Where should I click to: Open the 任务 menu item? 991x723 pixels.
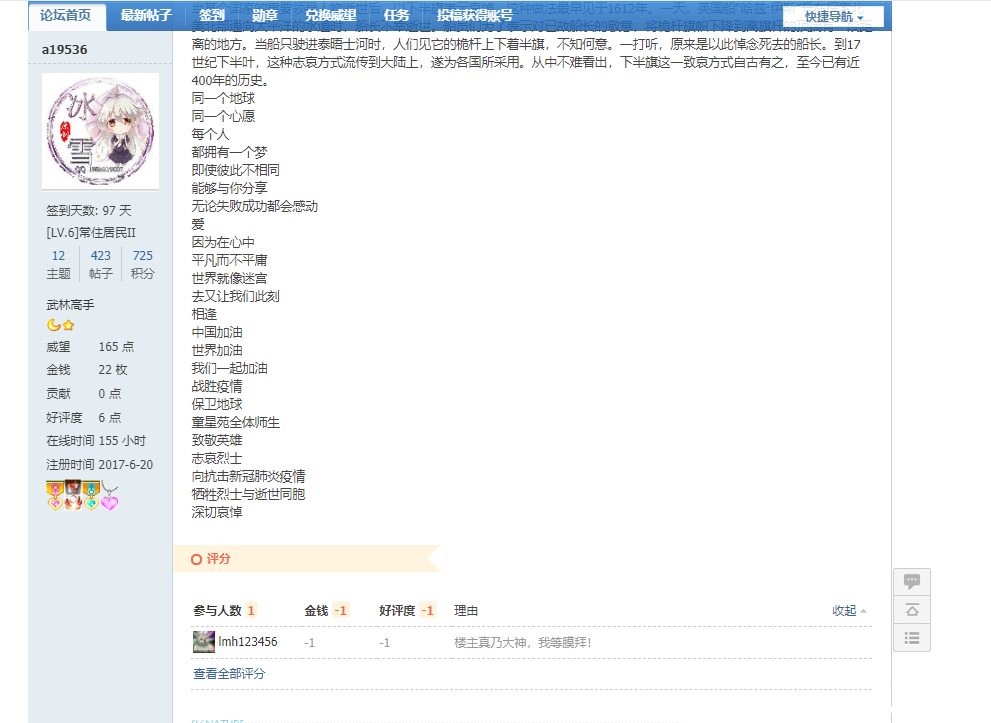pyautogui.click(x=396, y=16)
